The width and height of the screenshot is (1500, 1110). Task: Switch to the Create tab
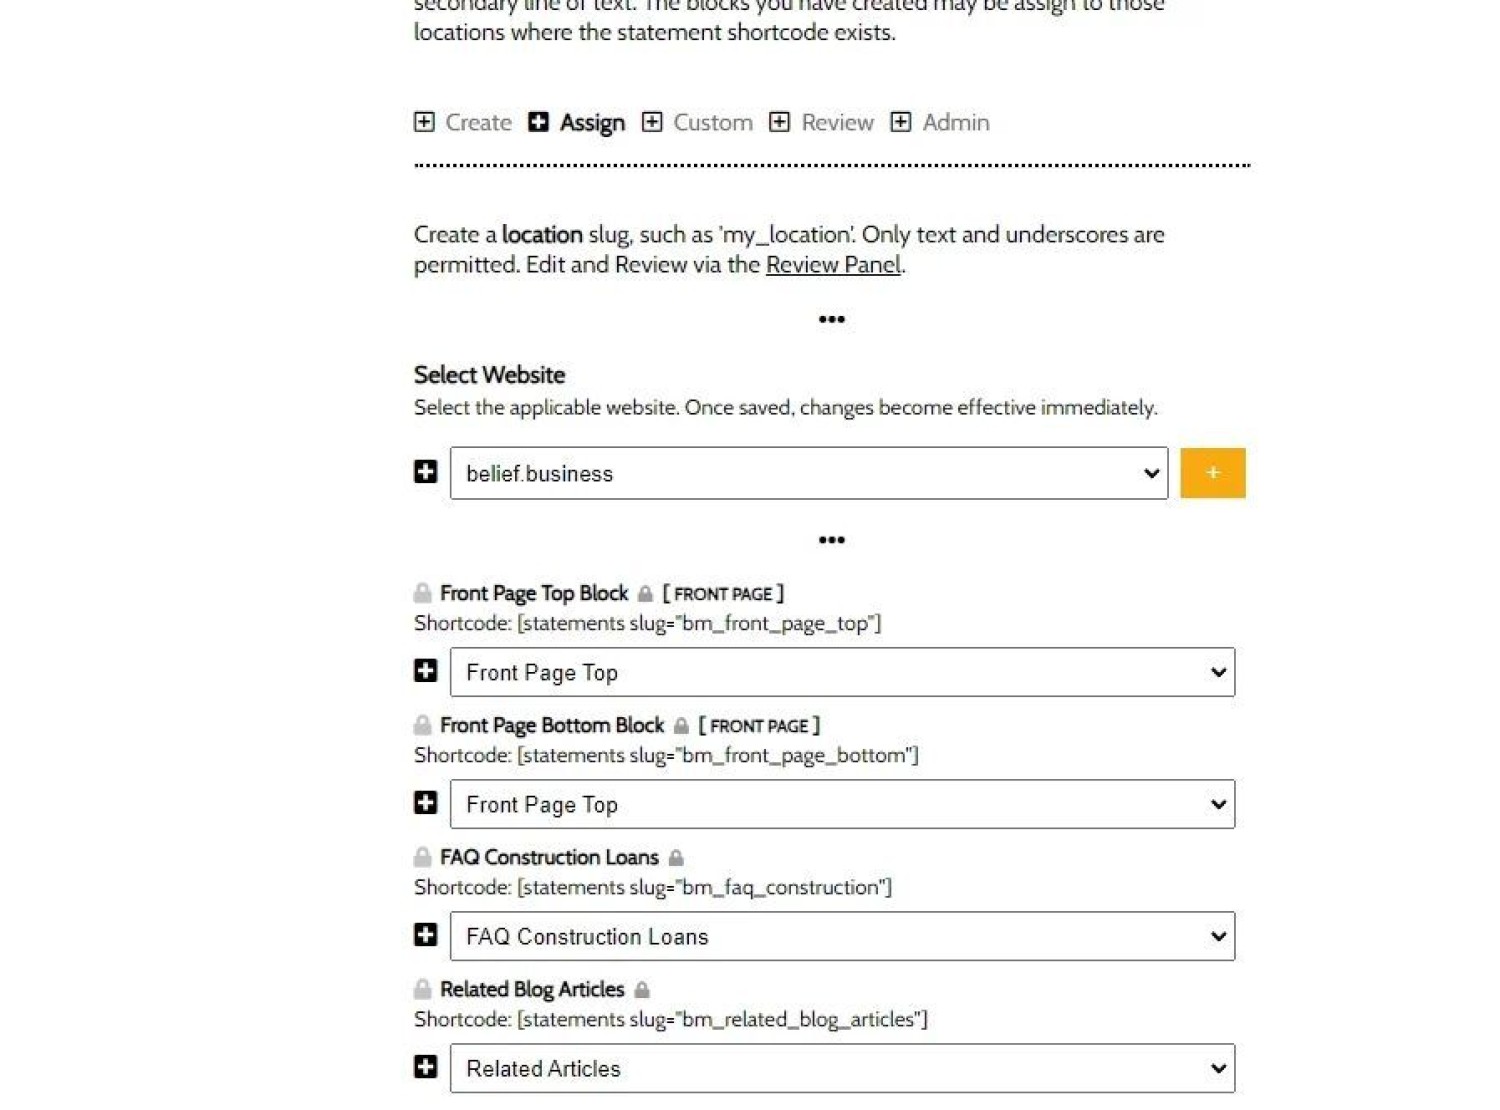pyautogui.click(x=478, y=122)
